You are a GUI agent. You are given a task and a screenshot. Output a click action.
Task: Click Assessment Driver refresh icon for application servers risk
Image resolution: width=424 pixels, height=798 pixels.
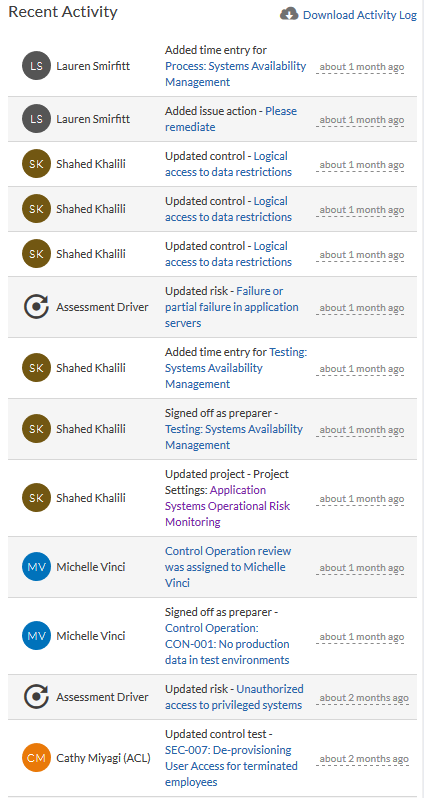click(x=37, y=307)
